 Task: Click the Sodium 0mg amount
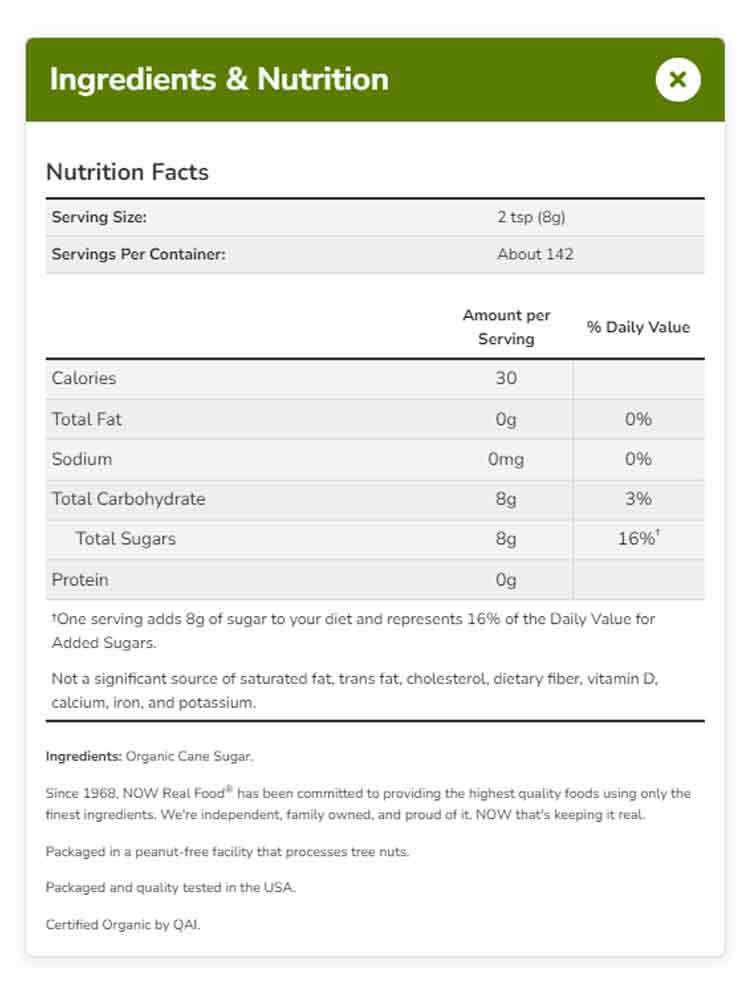click(x=506, y=459)
